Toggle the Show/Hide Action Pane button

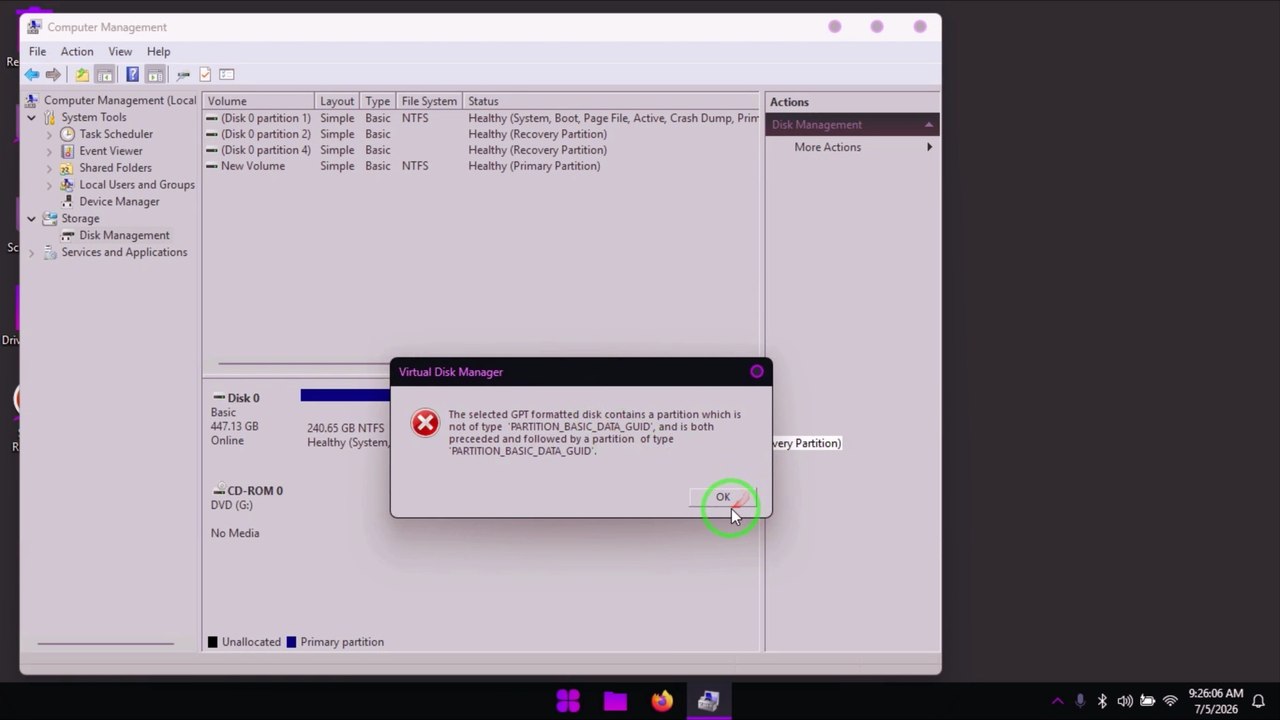(155, 74)
